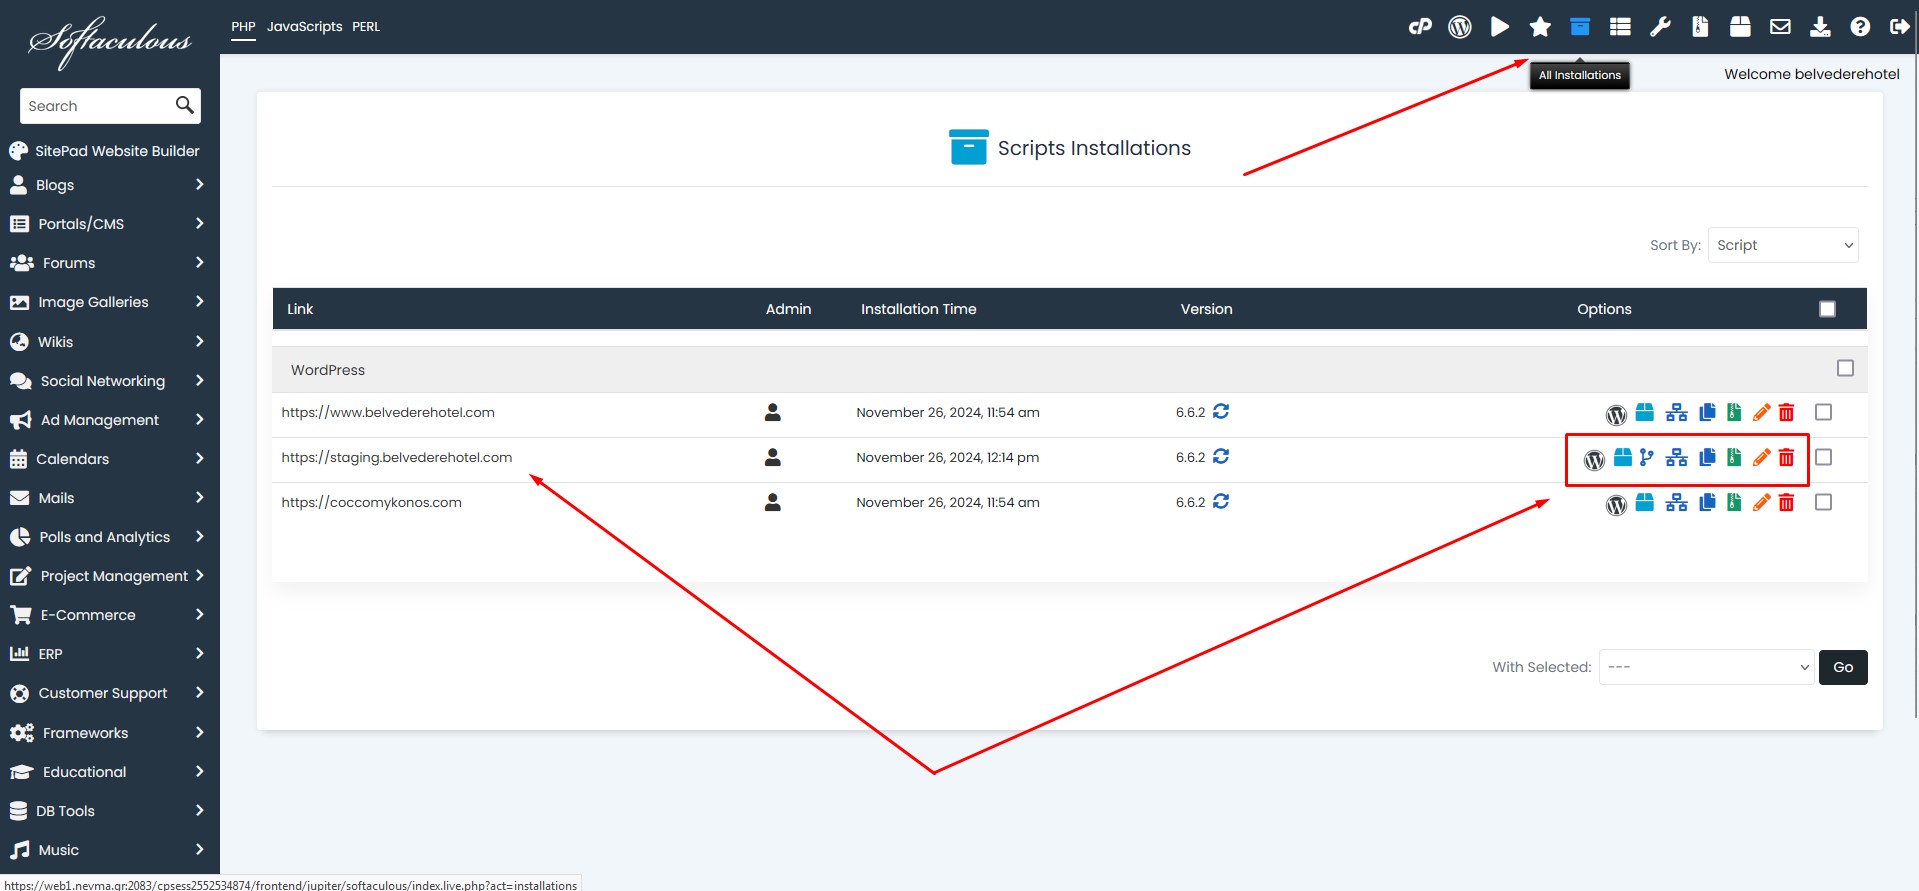Click update refresh icon beside www.belvederehotel.com version
This screenshot has height=891, width=1919.
coord(1221,412)
